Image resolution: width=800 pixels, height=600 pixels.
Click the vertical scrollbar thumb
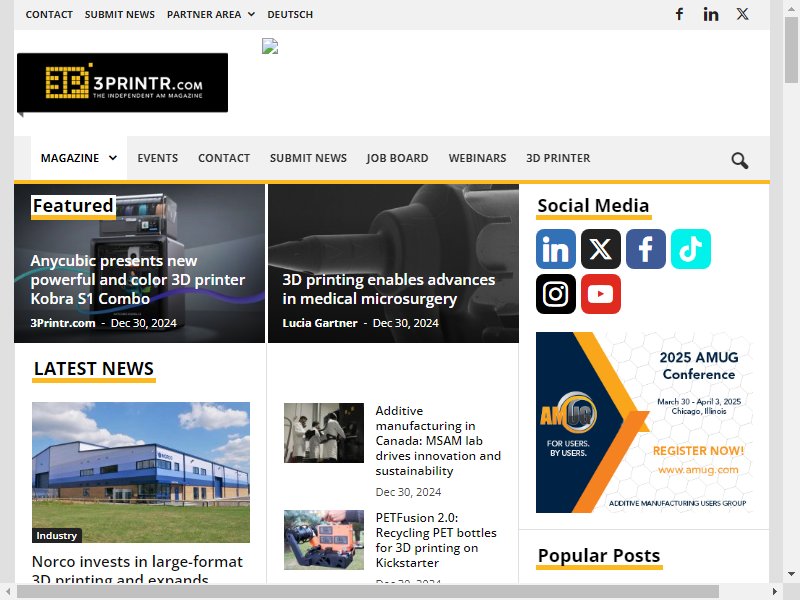click(x=791, y=49)
